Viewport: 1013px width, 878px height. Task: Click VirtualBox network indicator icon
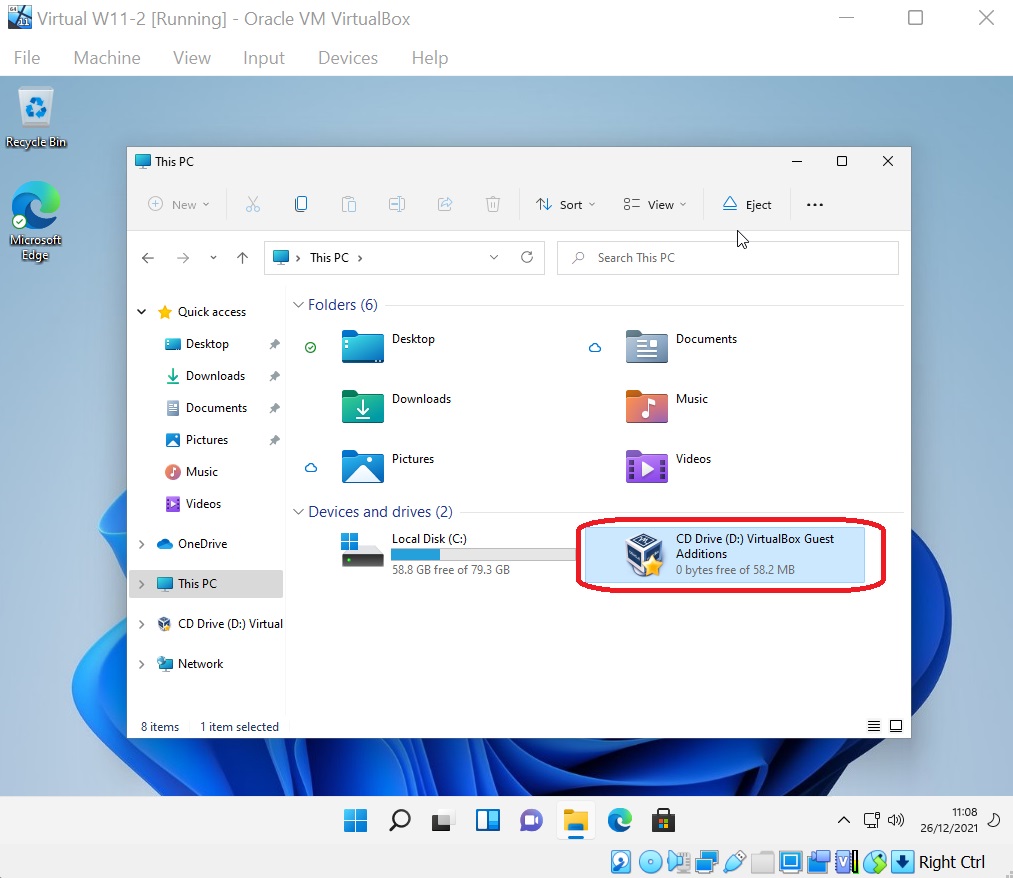click(x=707, y=862)
